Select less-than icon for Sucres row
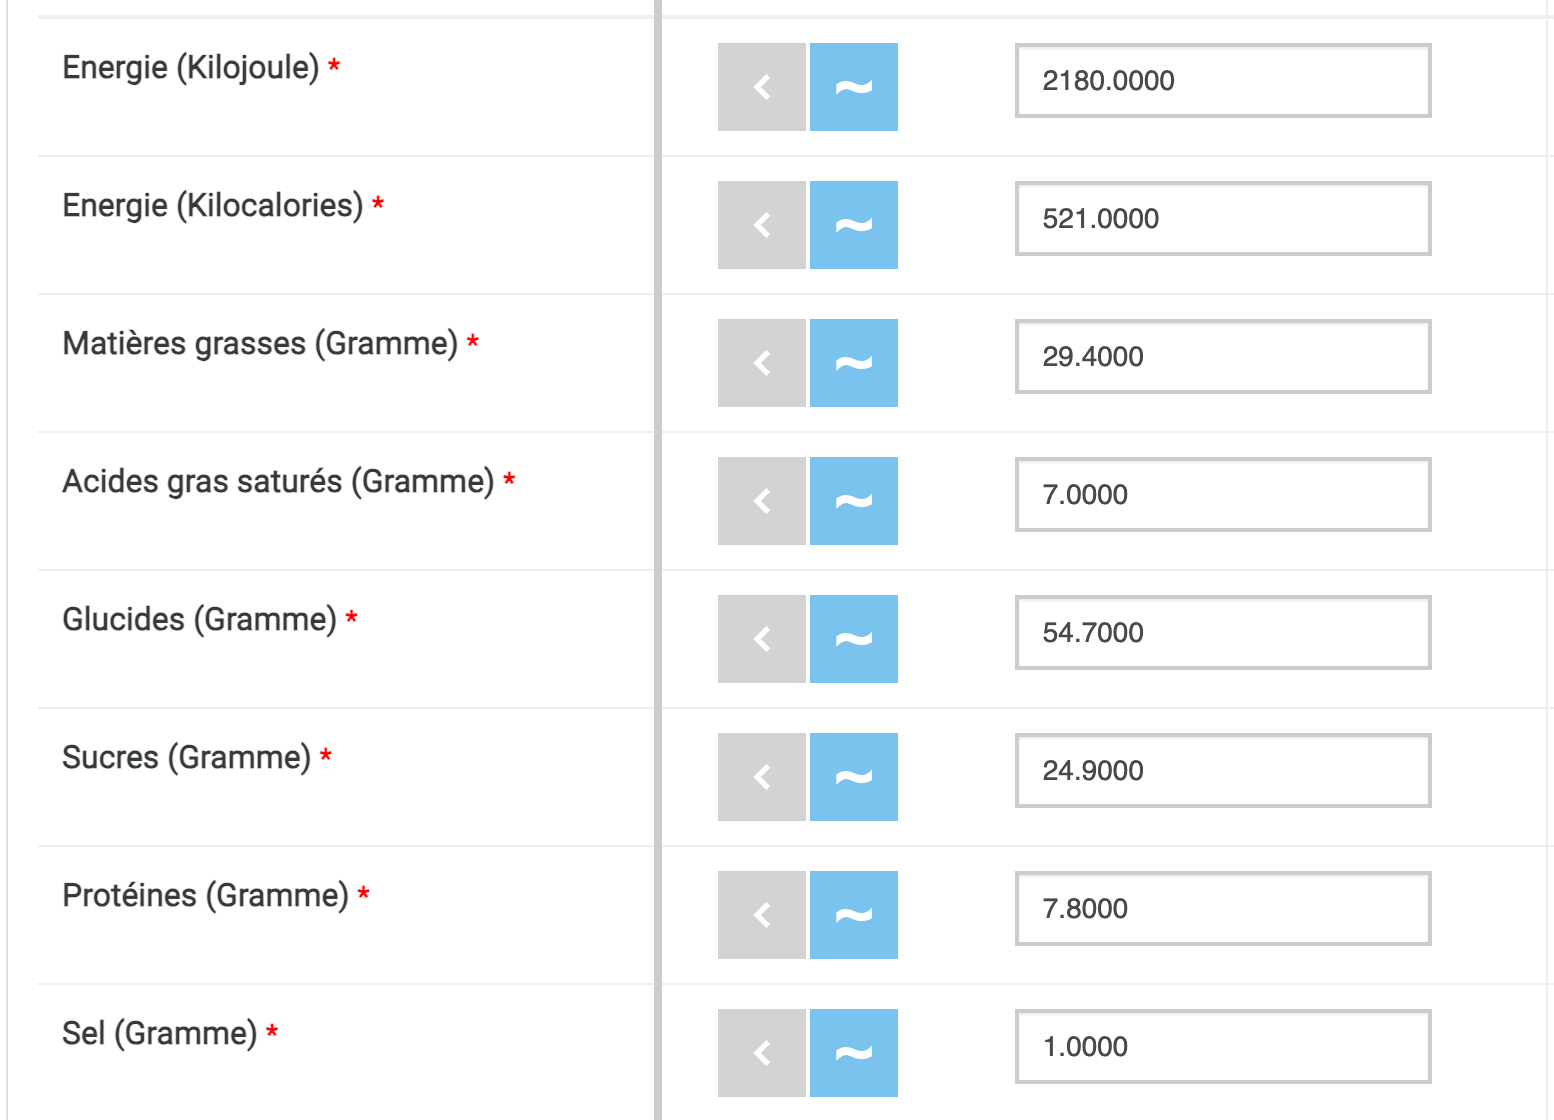This screenshot has height=1120, width=1554. 762,777
